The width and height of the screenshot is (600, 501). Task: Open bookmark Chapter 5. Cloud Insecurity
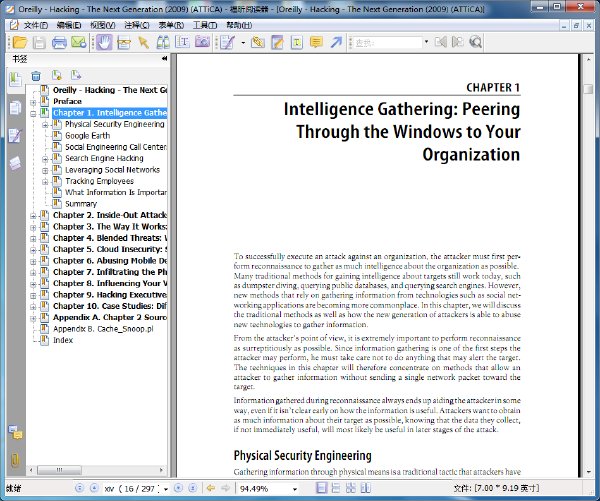[110, 249]
